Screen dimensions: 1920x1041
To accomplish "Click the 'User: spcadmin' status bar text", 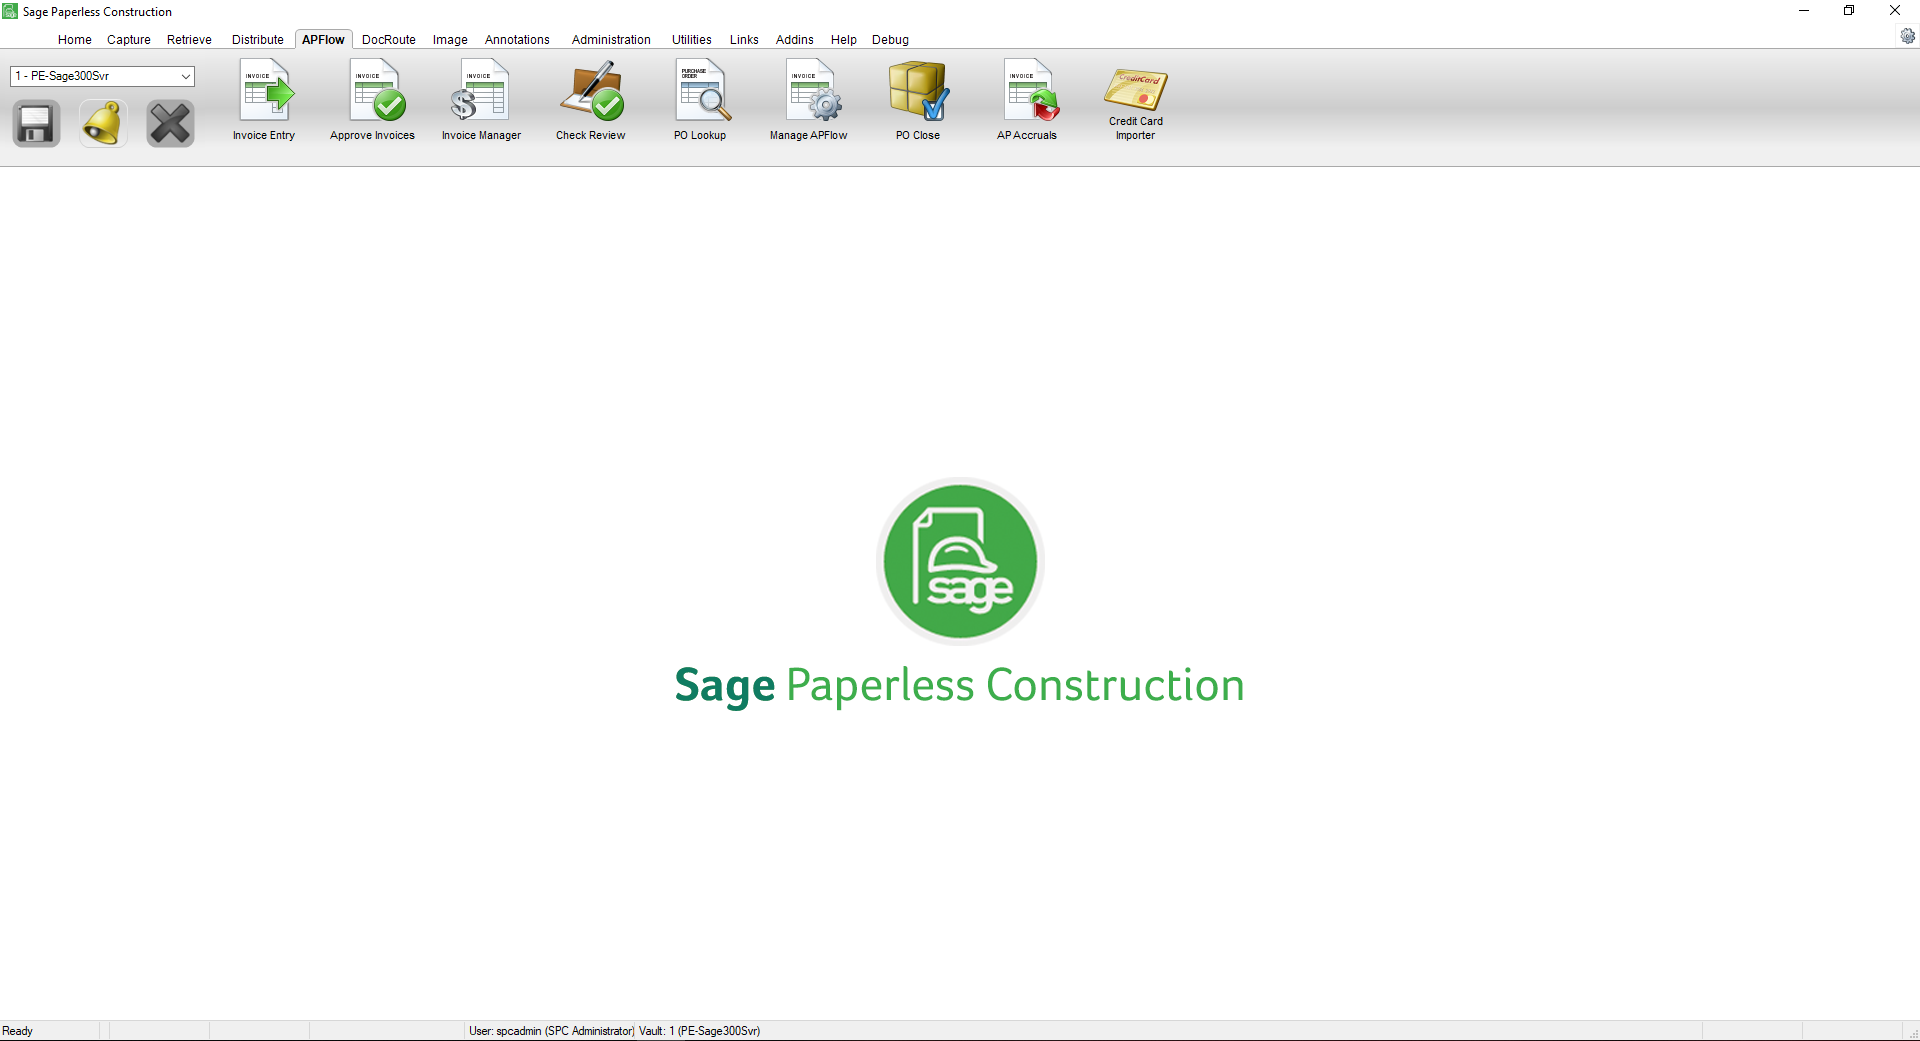I will [x=551, y=1031].
